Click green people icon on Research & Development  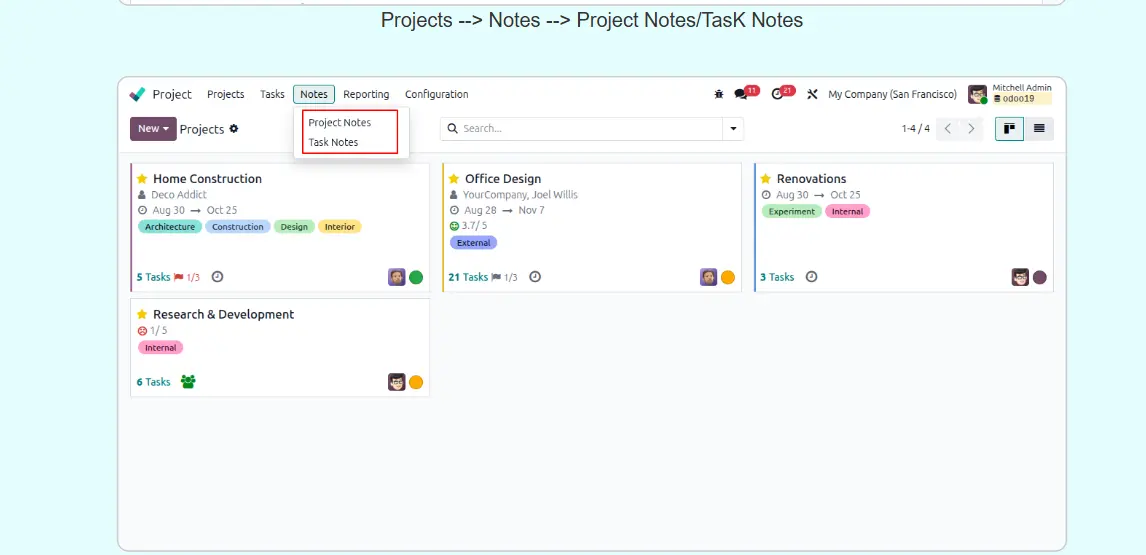click(x=188, y=382)
